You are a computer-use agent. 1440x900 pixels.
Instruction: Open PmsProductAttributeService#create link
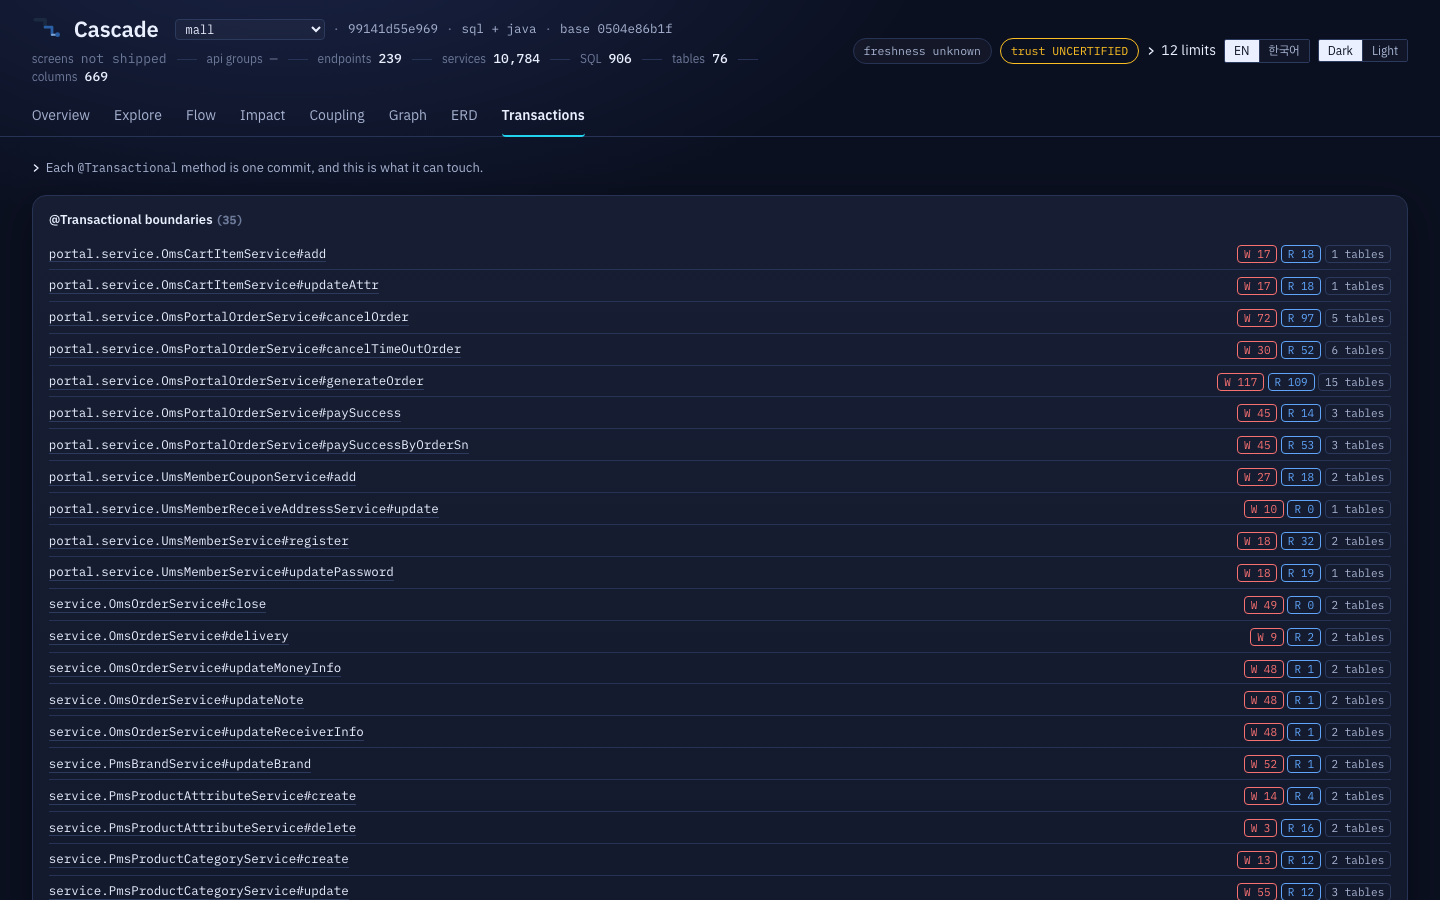(202, 796)
